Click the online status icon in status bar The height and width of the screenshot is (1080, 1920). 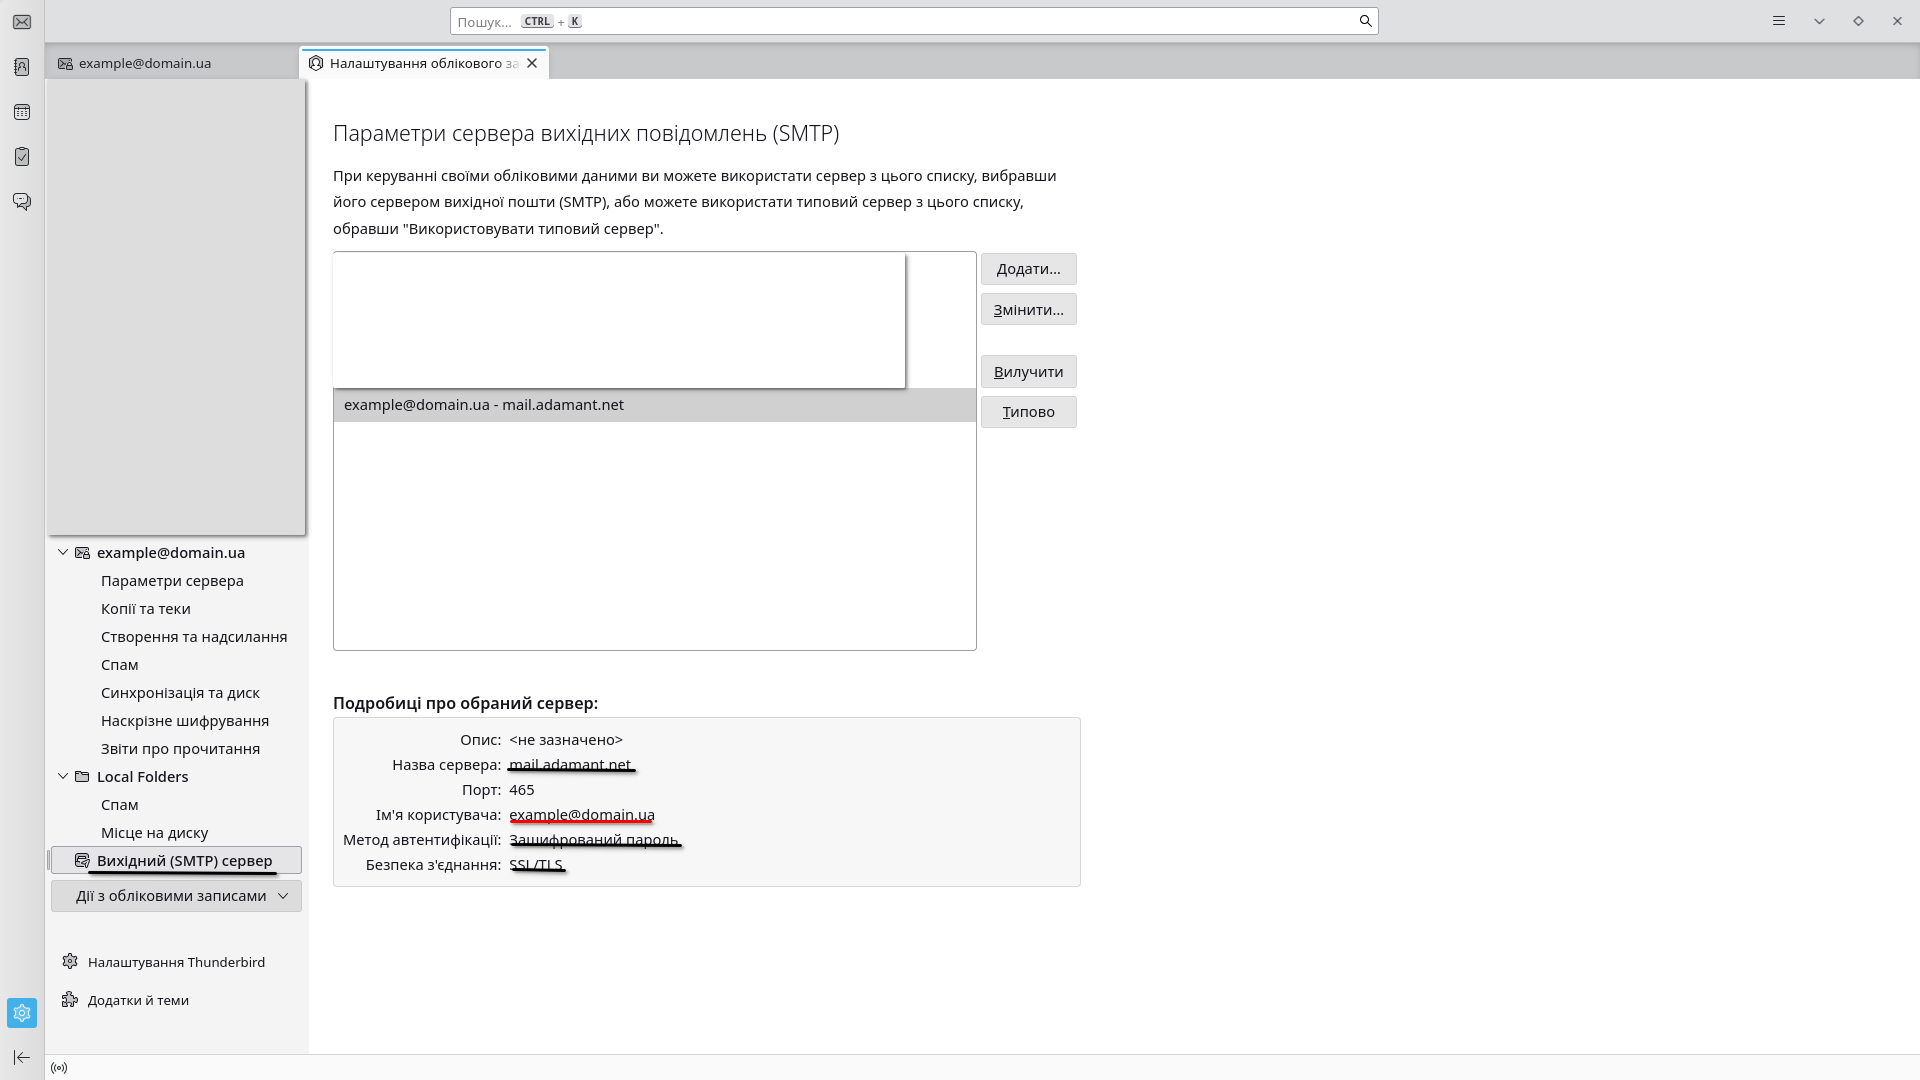tap(59, 1068)
